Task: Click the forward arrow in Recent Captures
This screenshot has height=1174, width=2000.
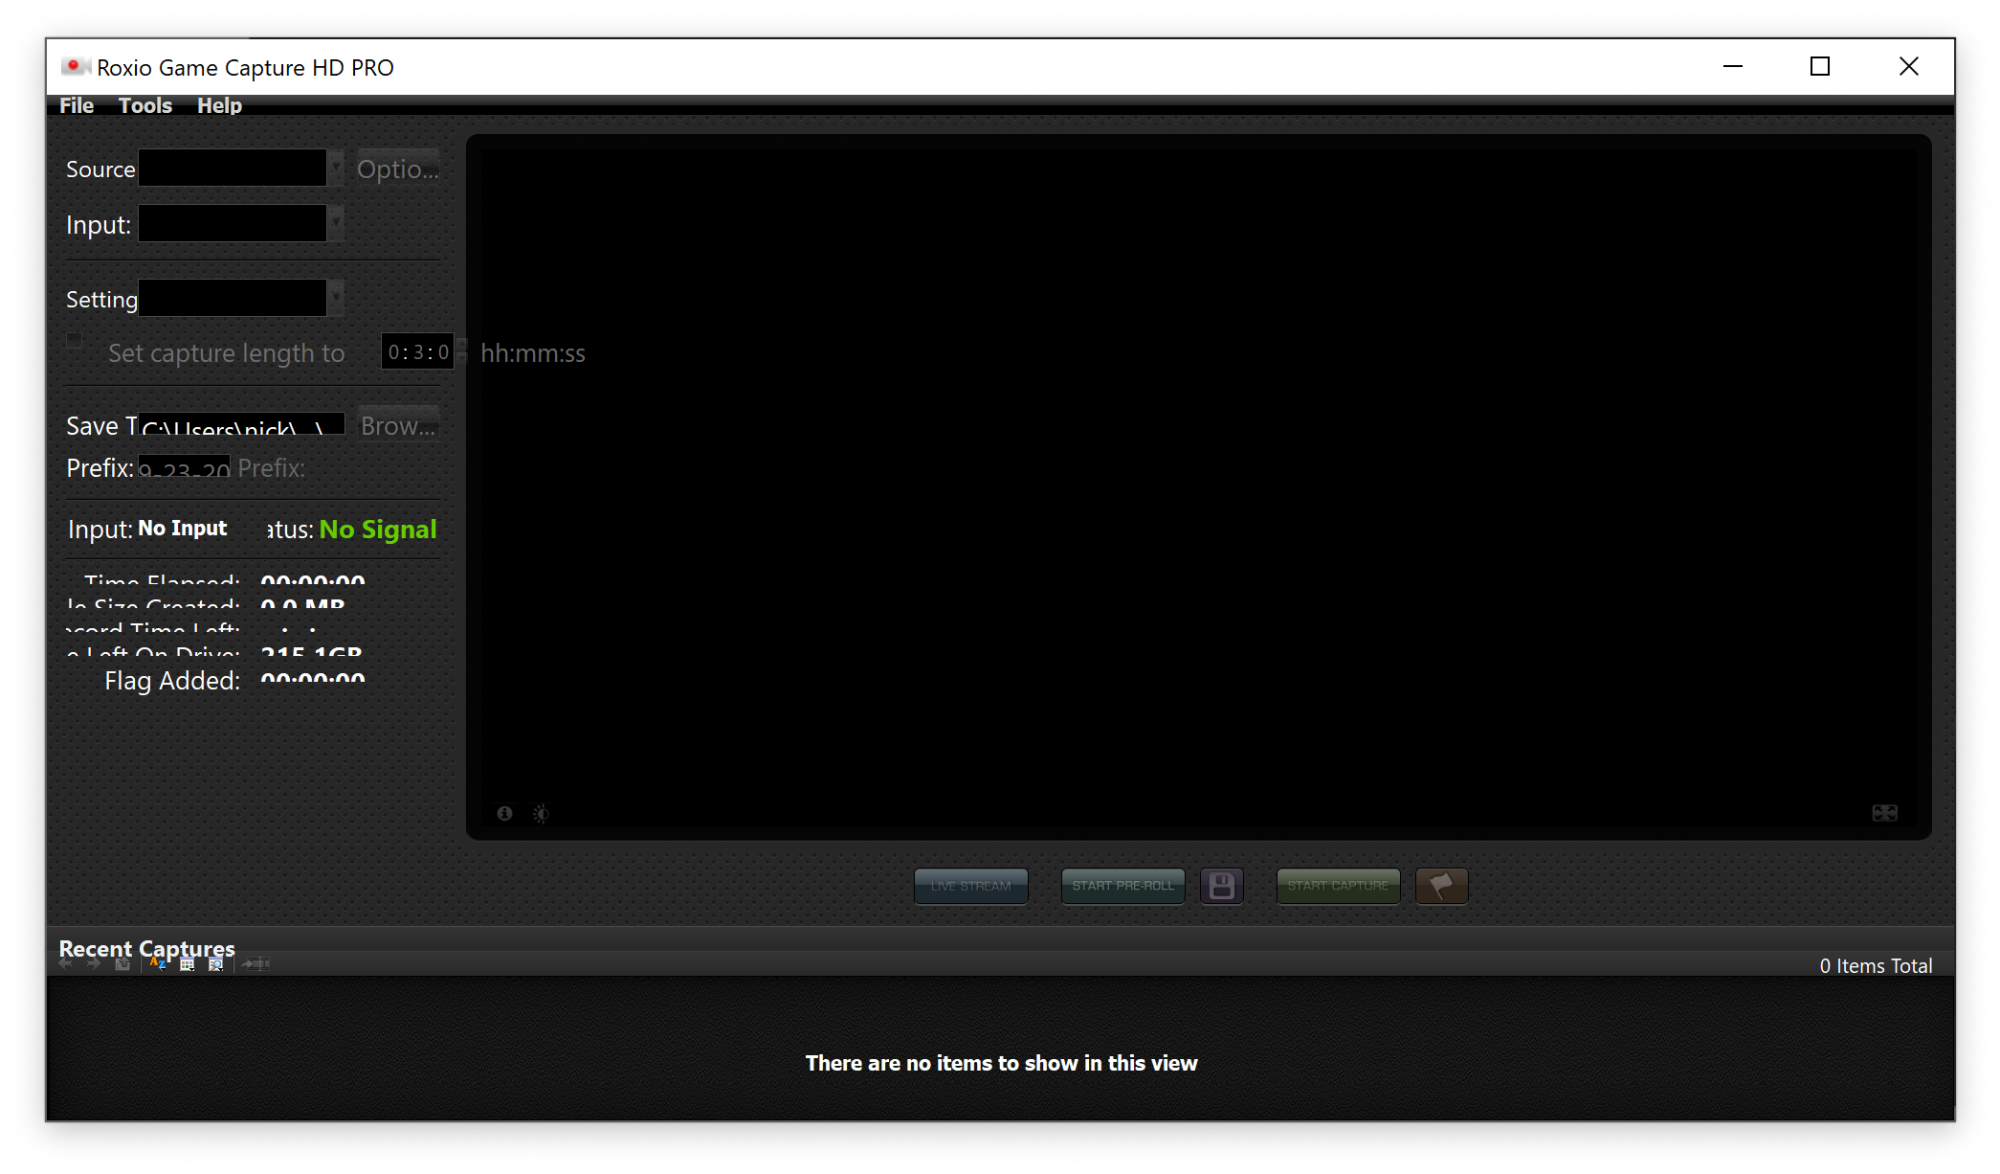Action: tap(94, 964)
